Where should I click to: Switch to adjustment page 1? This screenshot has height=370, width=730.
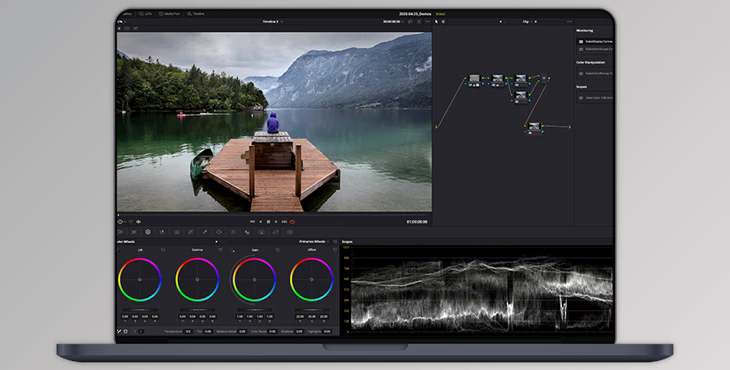pos(135,331)
